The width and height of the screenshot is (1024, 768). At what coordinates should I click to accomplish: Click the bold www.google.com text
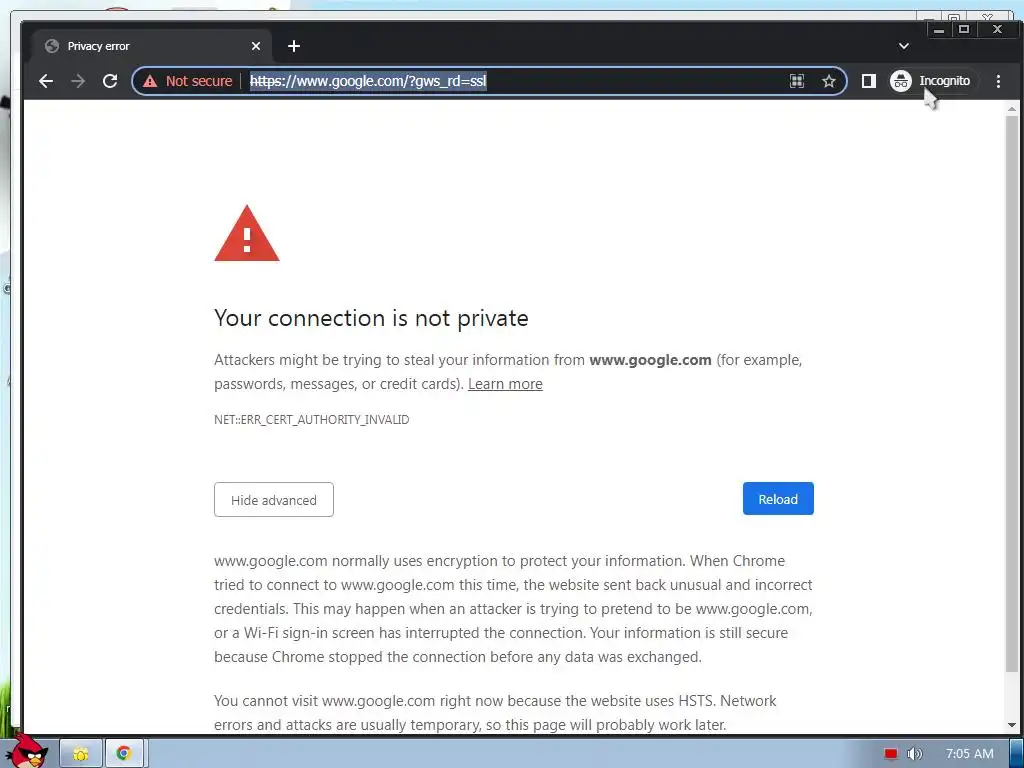(x=650, y=360)
